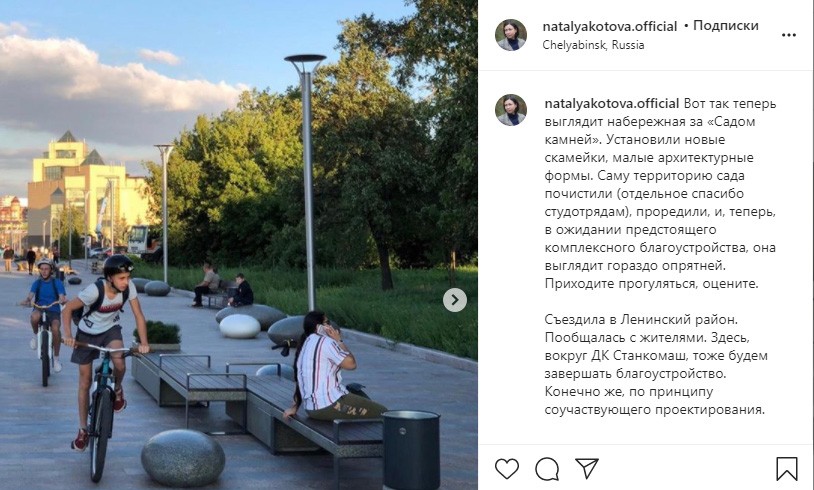Click the first caption paragraph about набережная

pyautogui.click(x=660, y=194)
